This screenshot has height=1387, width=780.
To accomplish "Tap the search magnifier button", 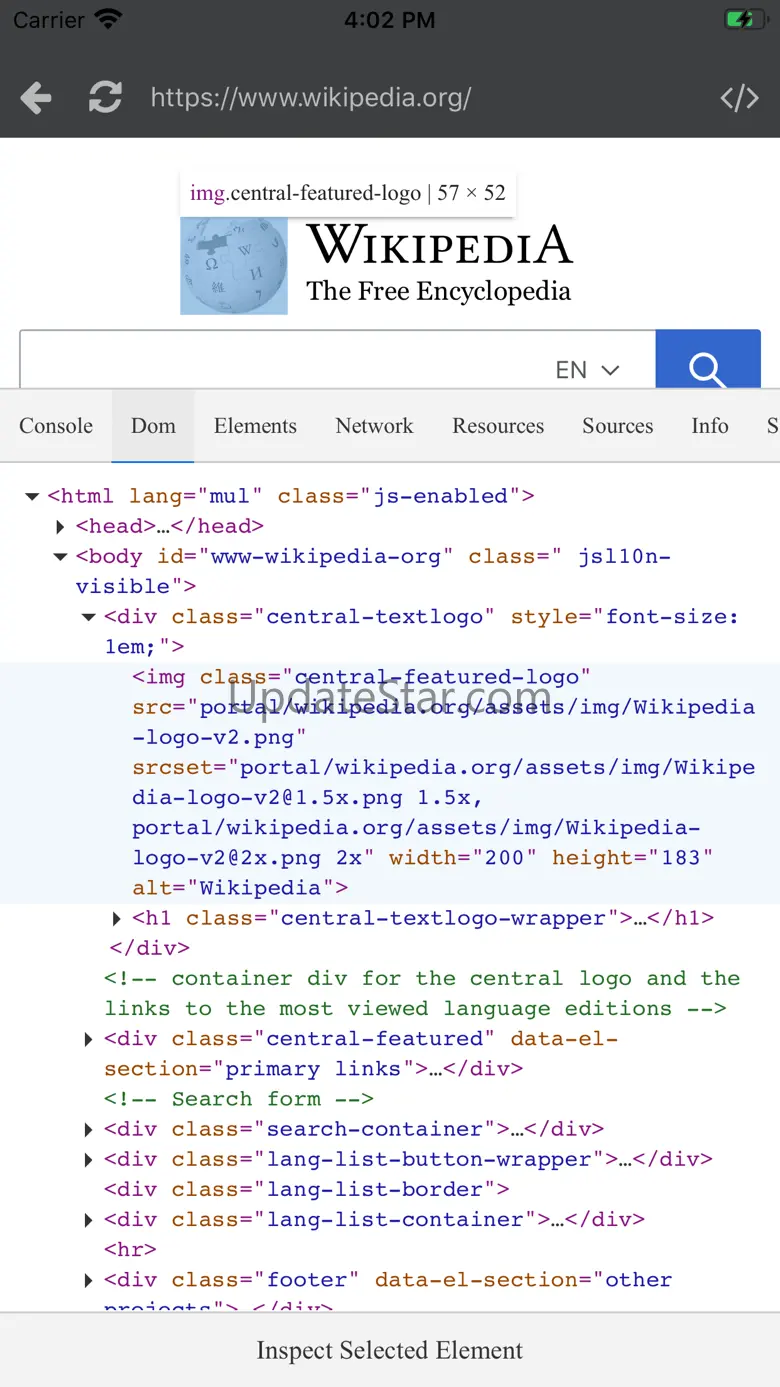I will 708,359.
